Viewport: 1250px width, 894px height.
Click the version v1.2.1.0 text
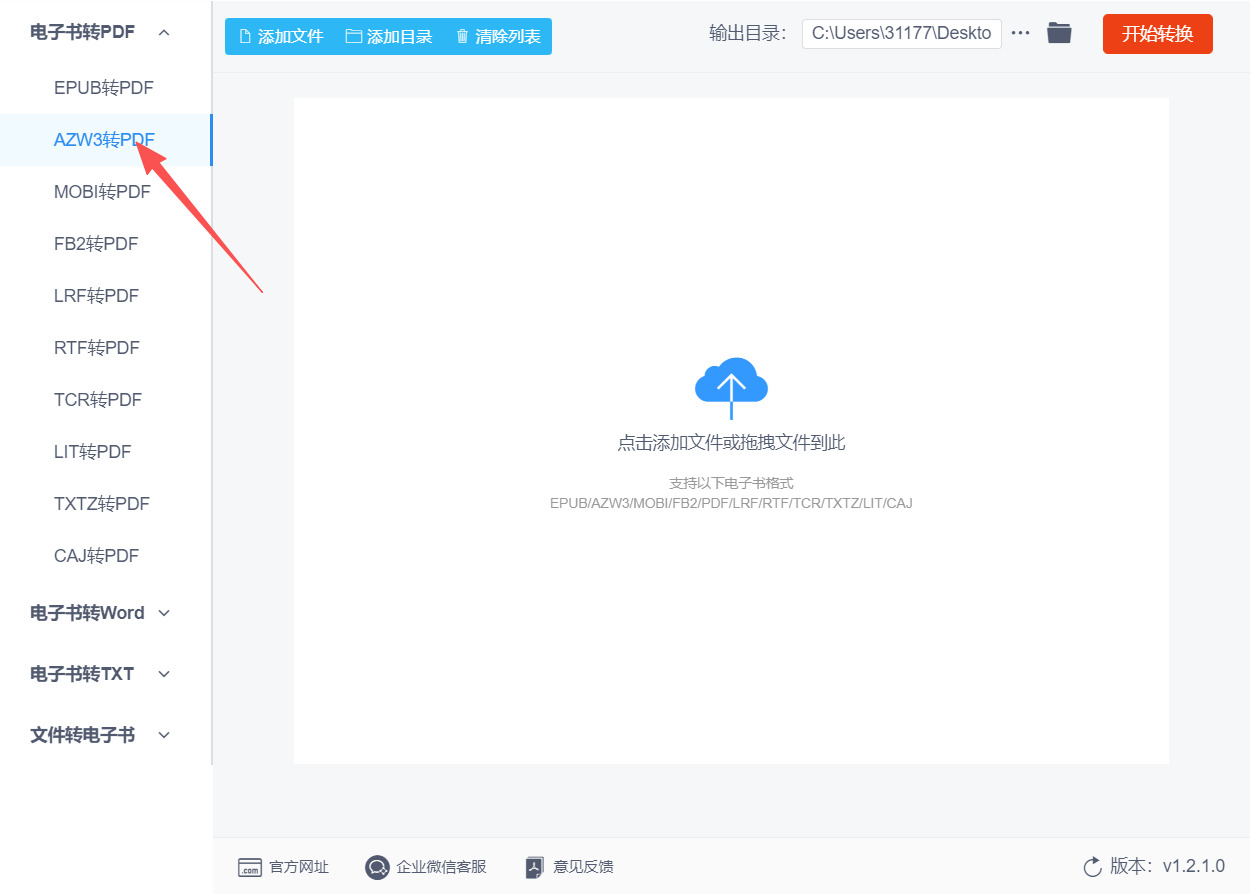point(1167,866)
